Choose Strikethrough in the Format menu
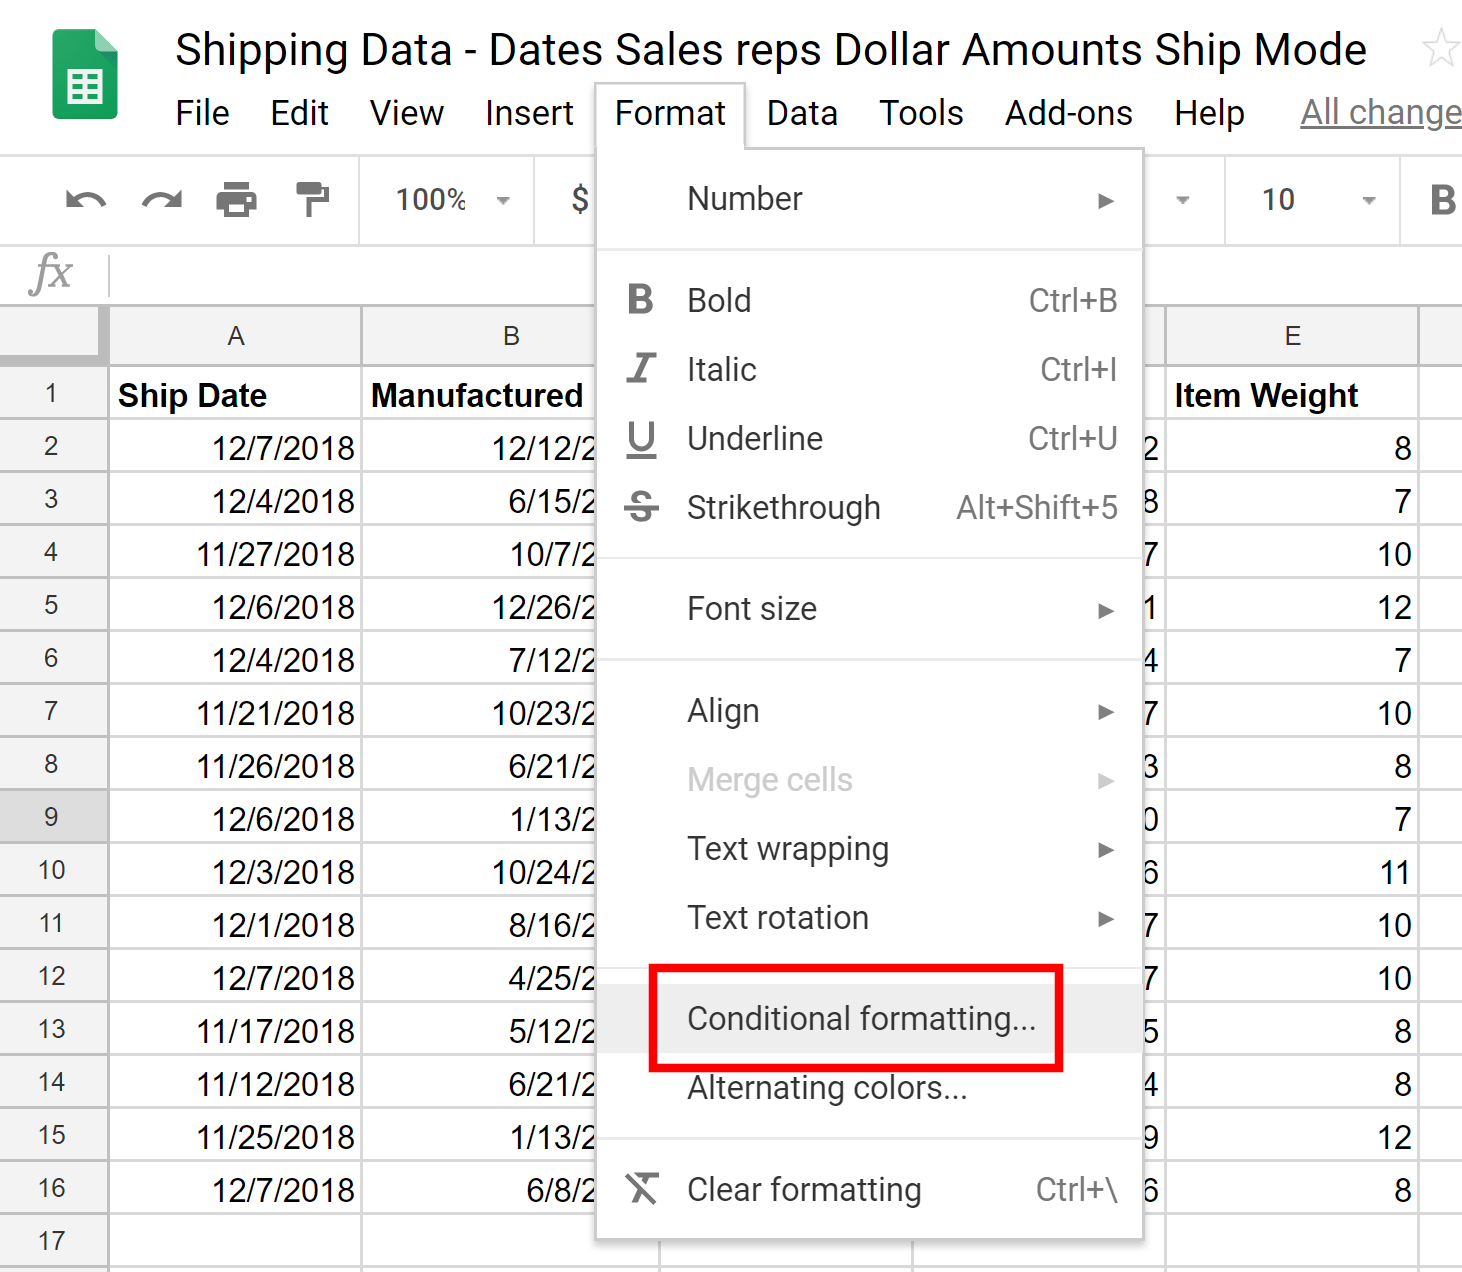1462x1272 pixels. [870, 507]
